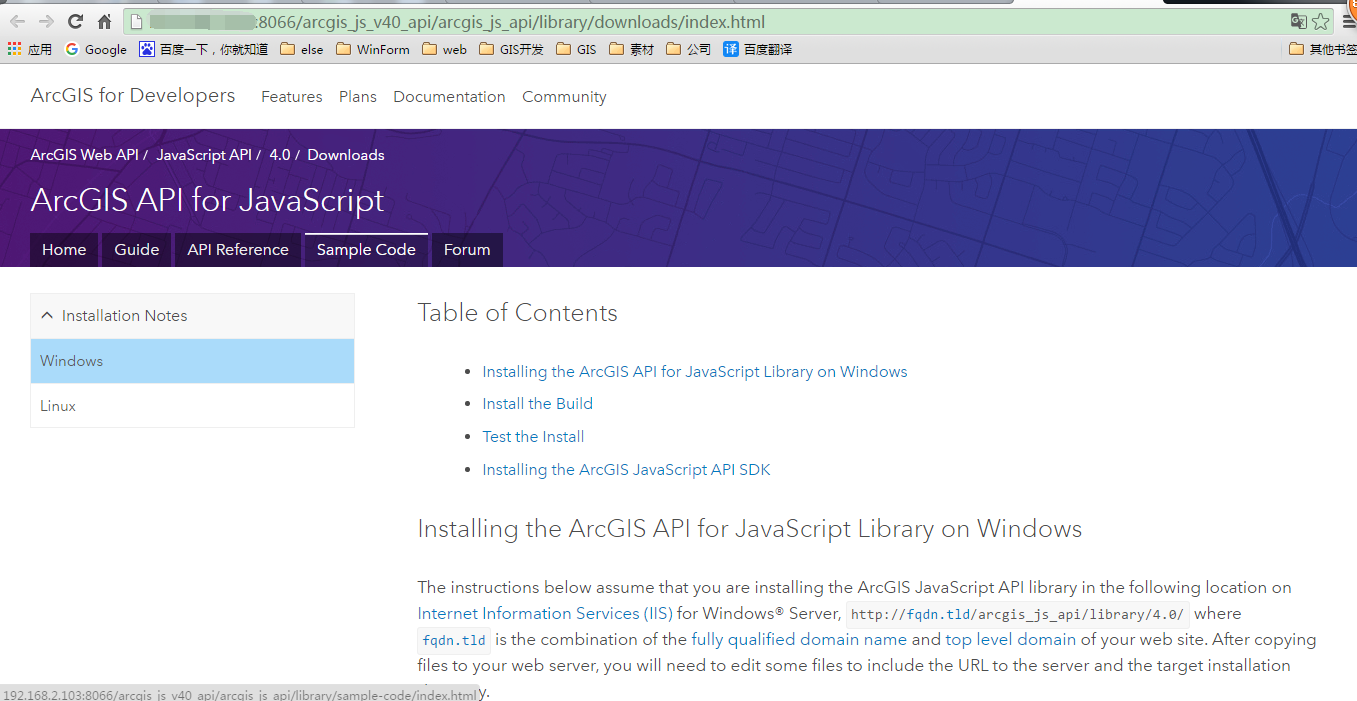This screenshot has width=1357, height=701.
Task: Open the other bookmarks folder at right
Action: tap(1322, 49)
